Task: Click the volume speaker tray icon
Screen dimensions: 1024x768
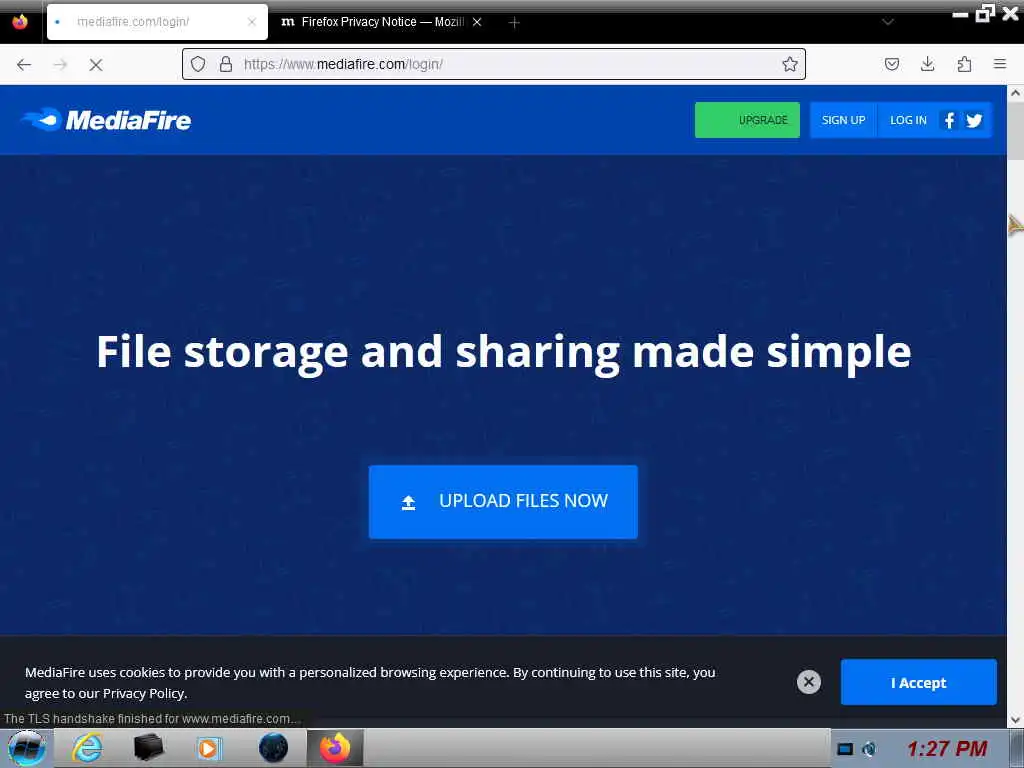Action: pos(869,748)
